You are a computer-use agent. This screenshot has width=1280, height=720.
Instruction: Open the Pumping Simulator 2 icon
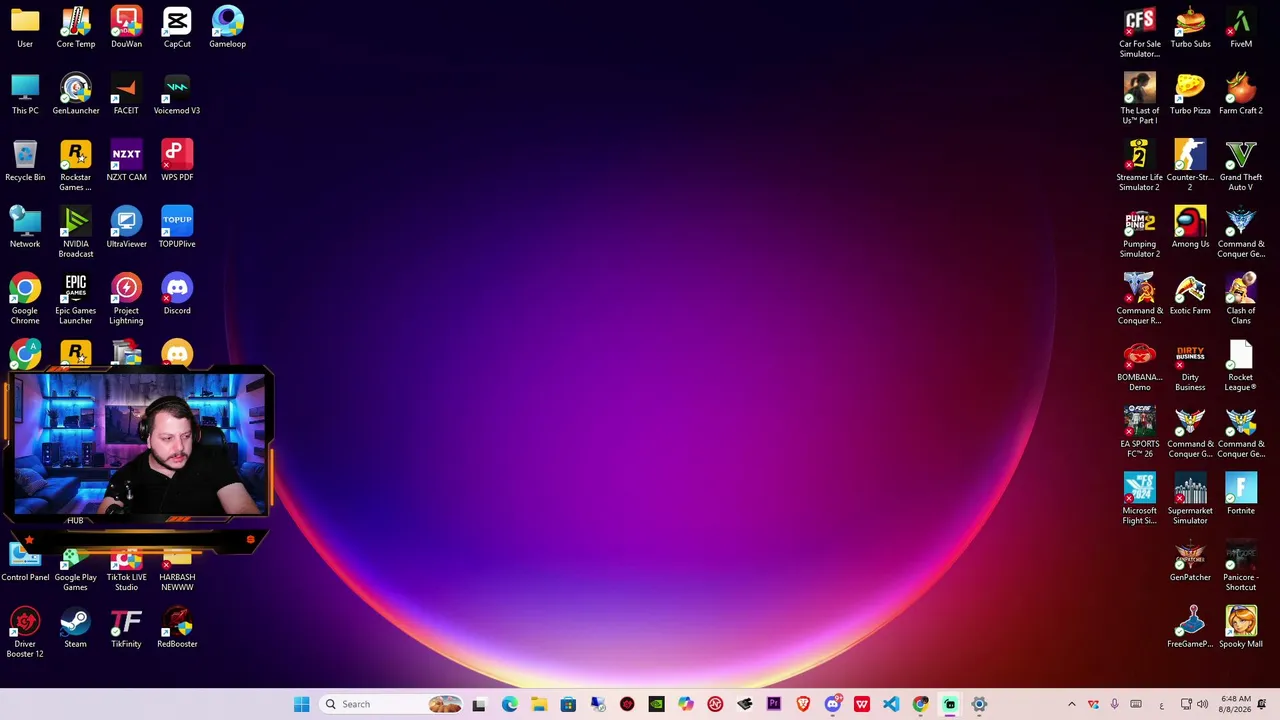tap(1140, 232)
